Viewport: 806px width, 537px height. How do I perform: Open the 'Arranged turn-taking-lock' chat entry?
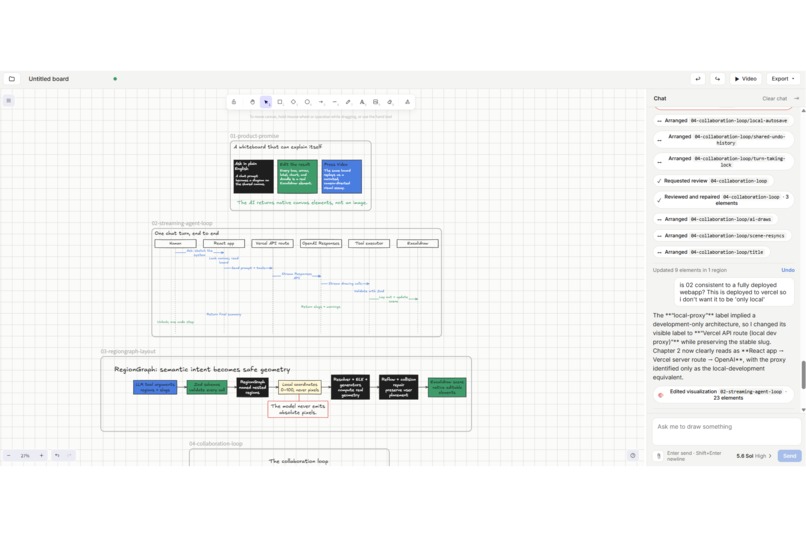[x=723, y=162]
